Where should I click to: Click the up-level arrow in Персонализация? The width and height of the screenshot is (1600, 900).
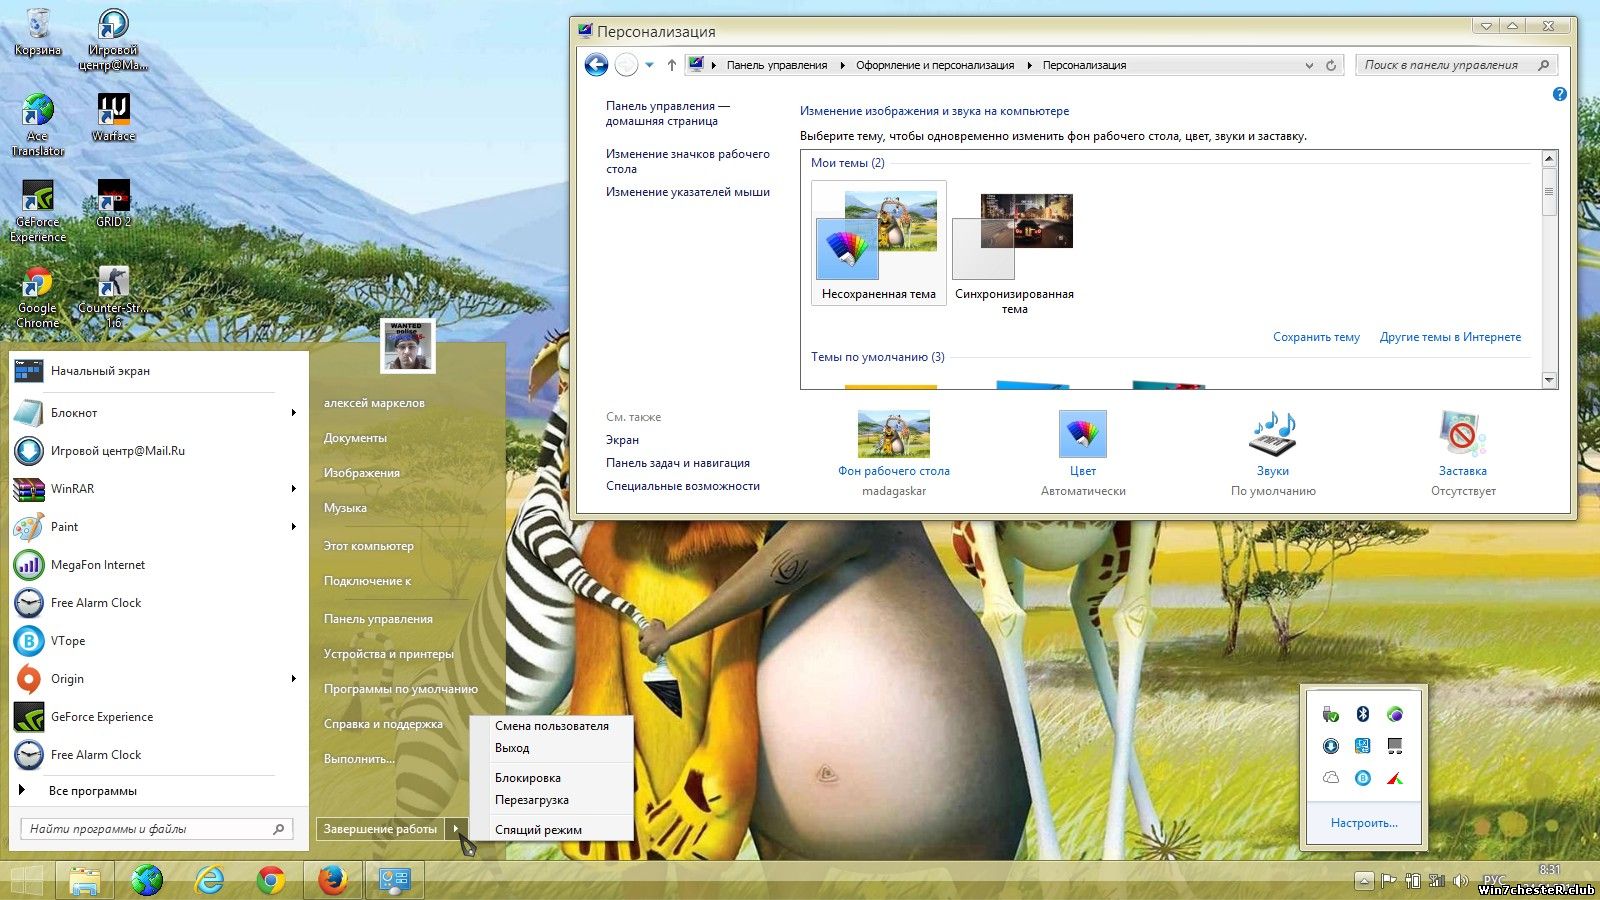coord(671,65)
